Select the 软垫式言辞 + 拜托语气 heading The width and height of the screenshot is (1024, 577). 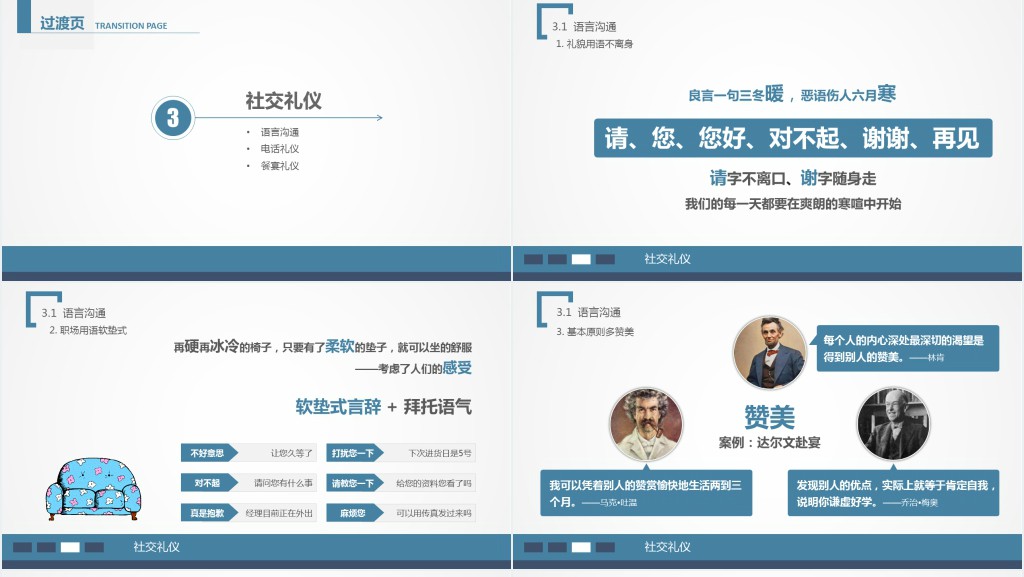pyautogui.click(x=383, y=407)
